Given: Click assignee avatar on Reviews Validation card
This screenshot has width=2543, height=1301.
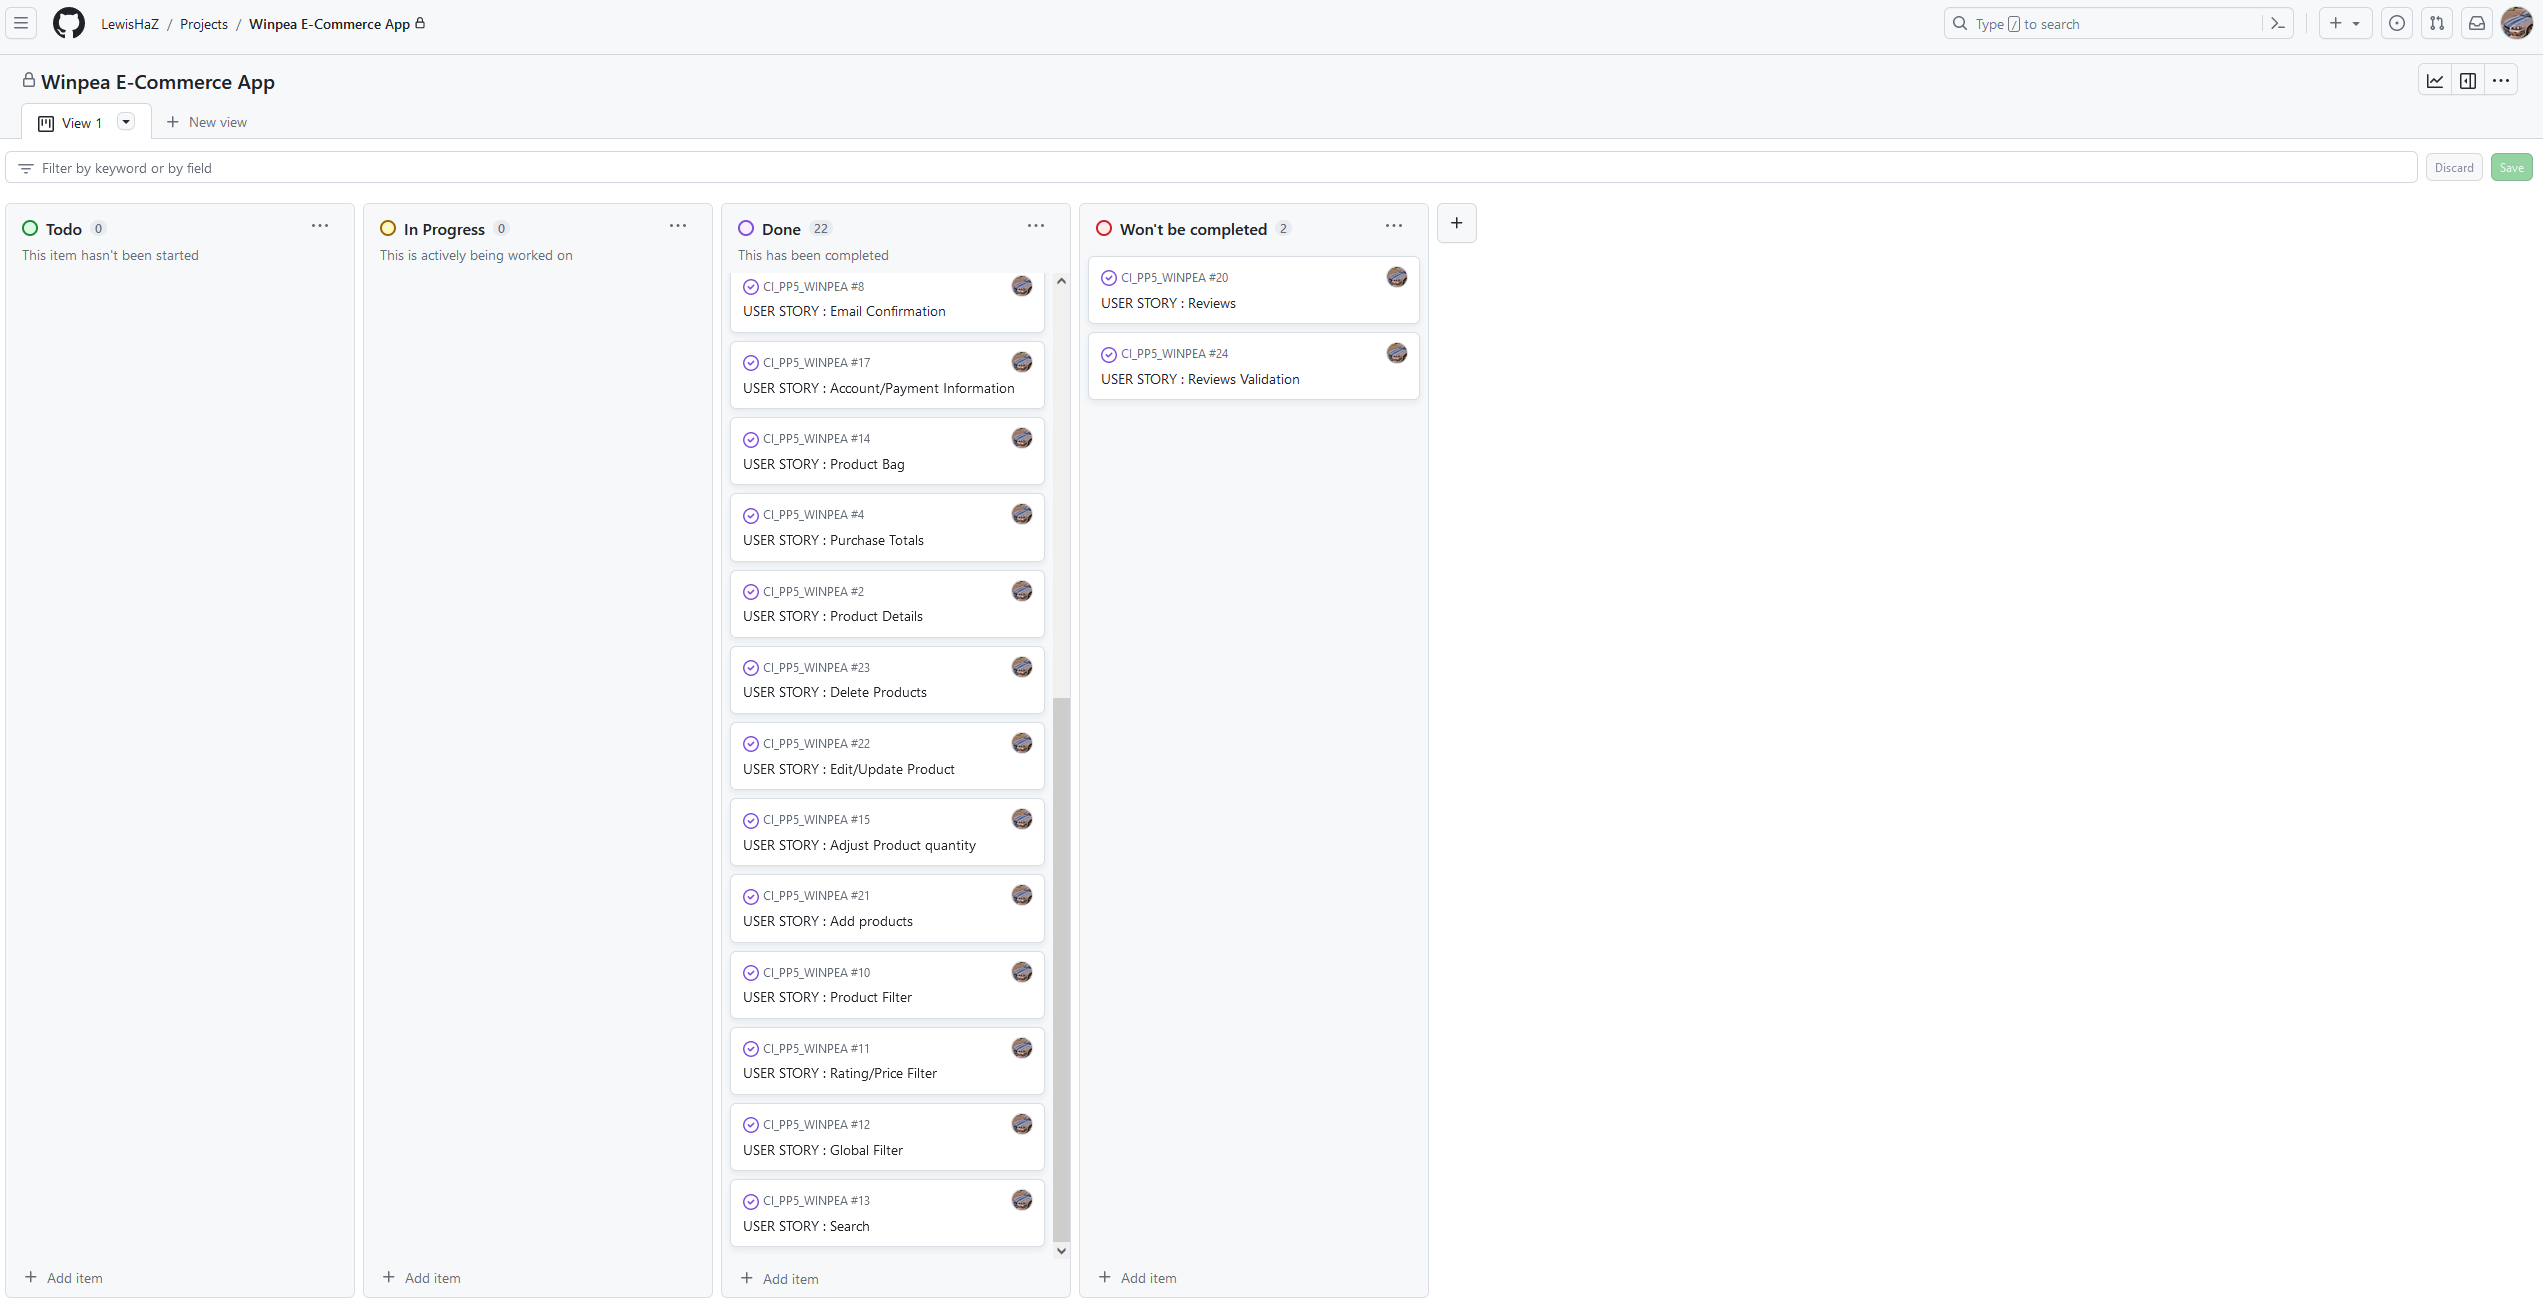Looking at the screenshot, I should click(x=1397, y=353).
